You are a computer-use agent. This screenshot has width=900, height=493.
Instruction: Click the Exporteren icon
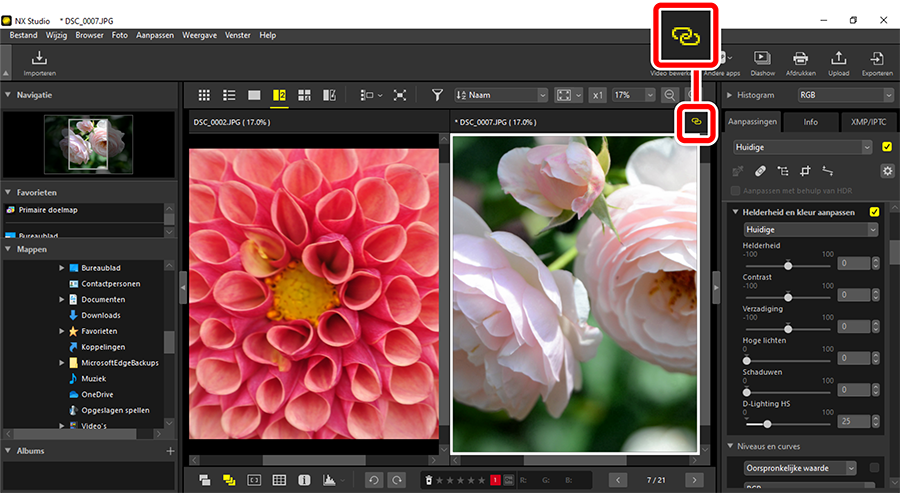[876, 62]
